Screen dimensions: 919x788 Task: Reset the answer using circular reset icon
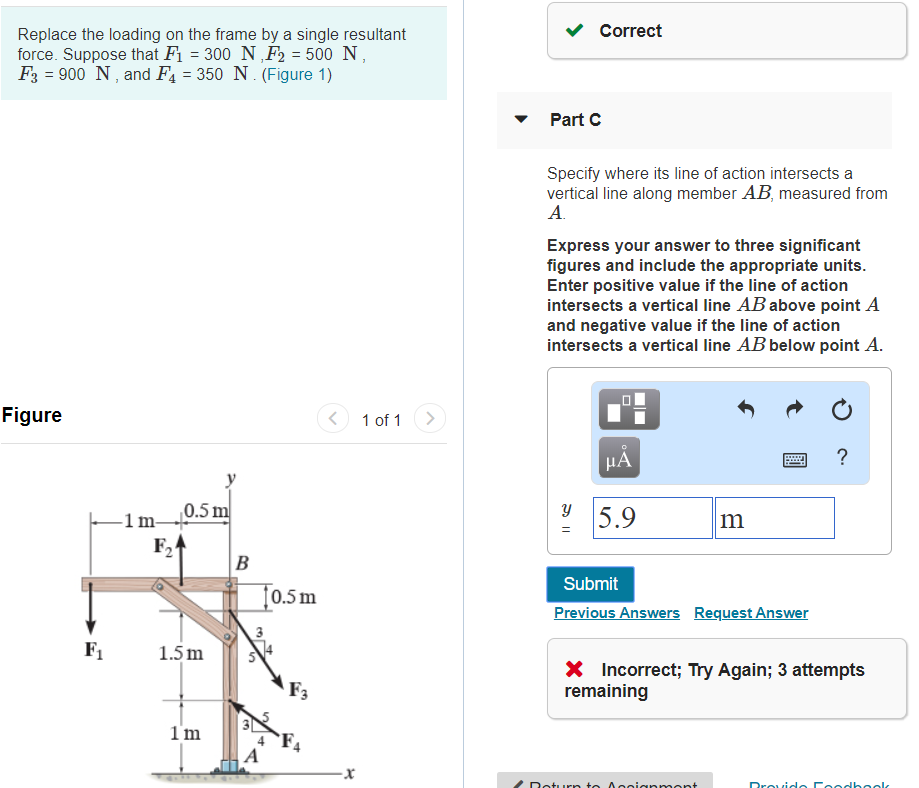pyautogui.click(x=841, y=409)
